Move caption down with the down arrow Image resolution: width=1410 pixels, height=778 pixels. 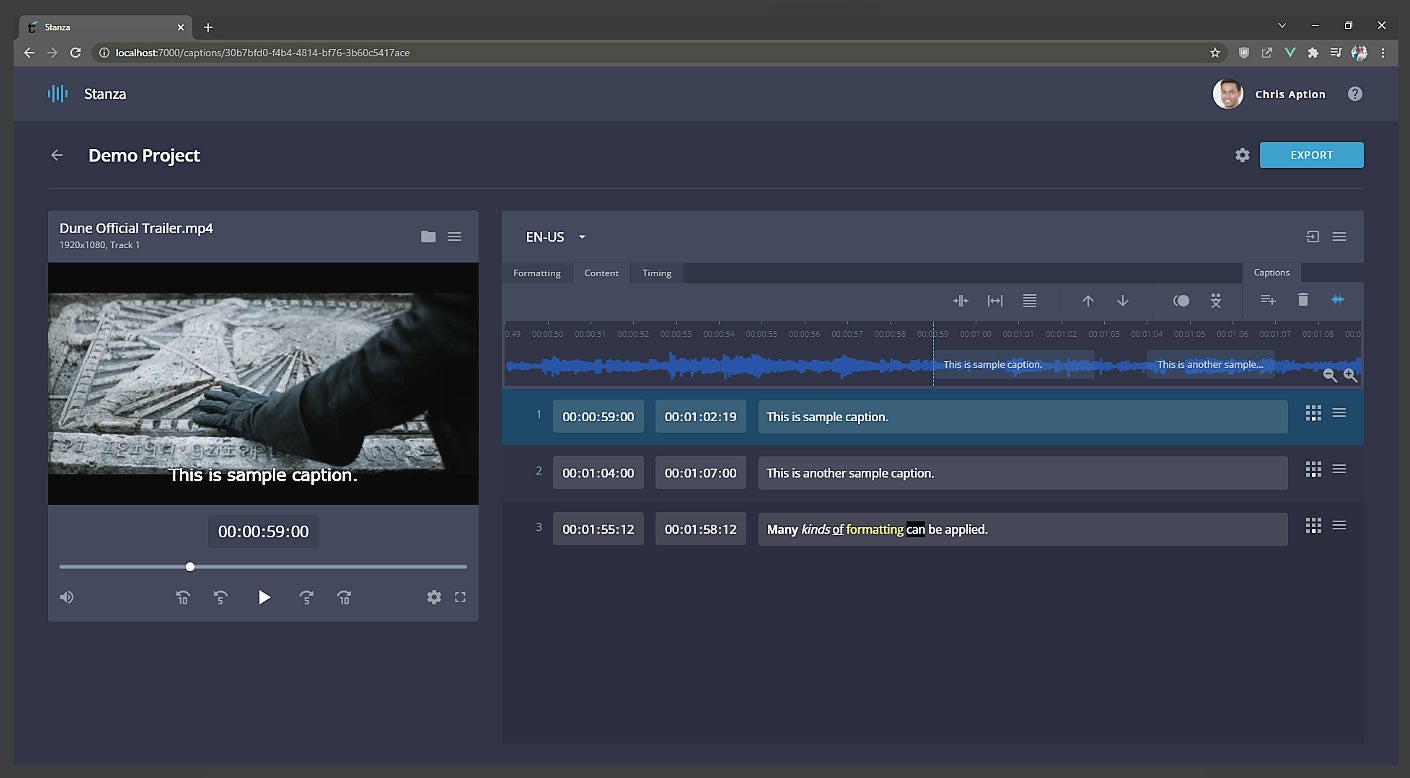[x=1122, y=300]
